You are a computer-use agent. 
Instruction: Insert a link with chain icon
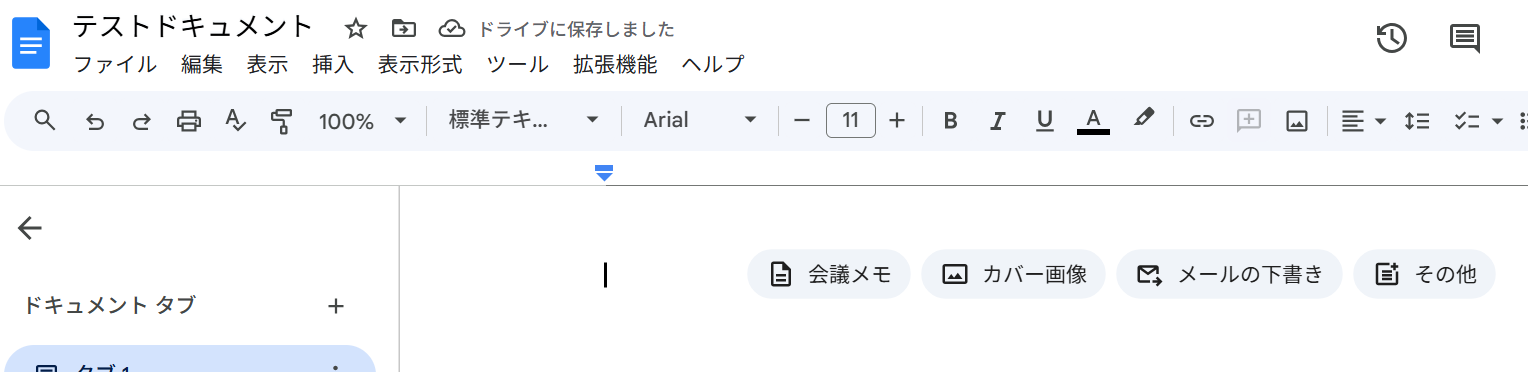tap(1201, 121)
